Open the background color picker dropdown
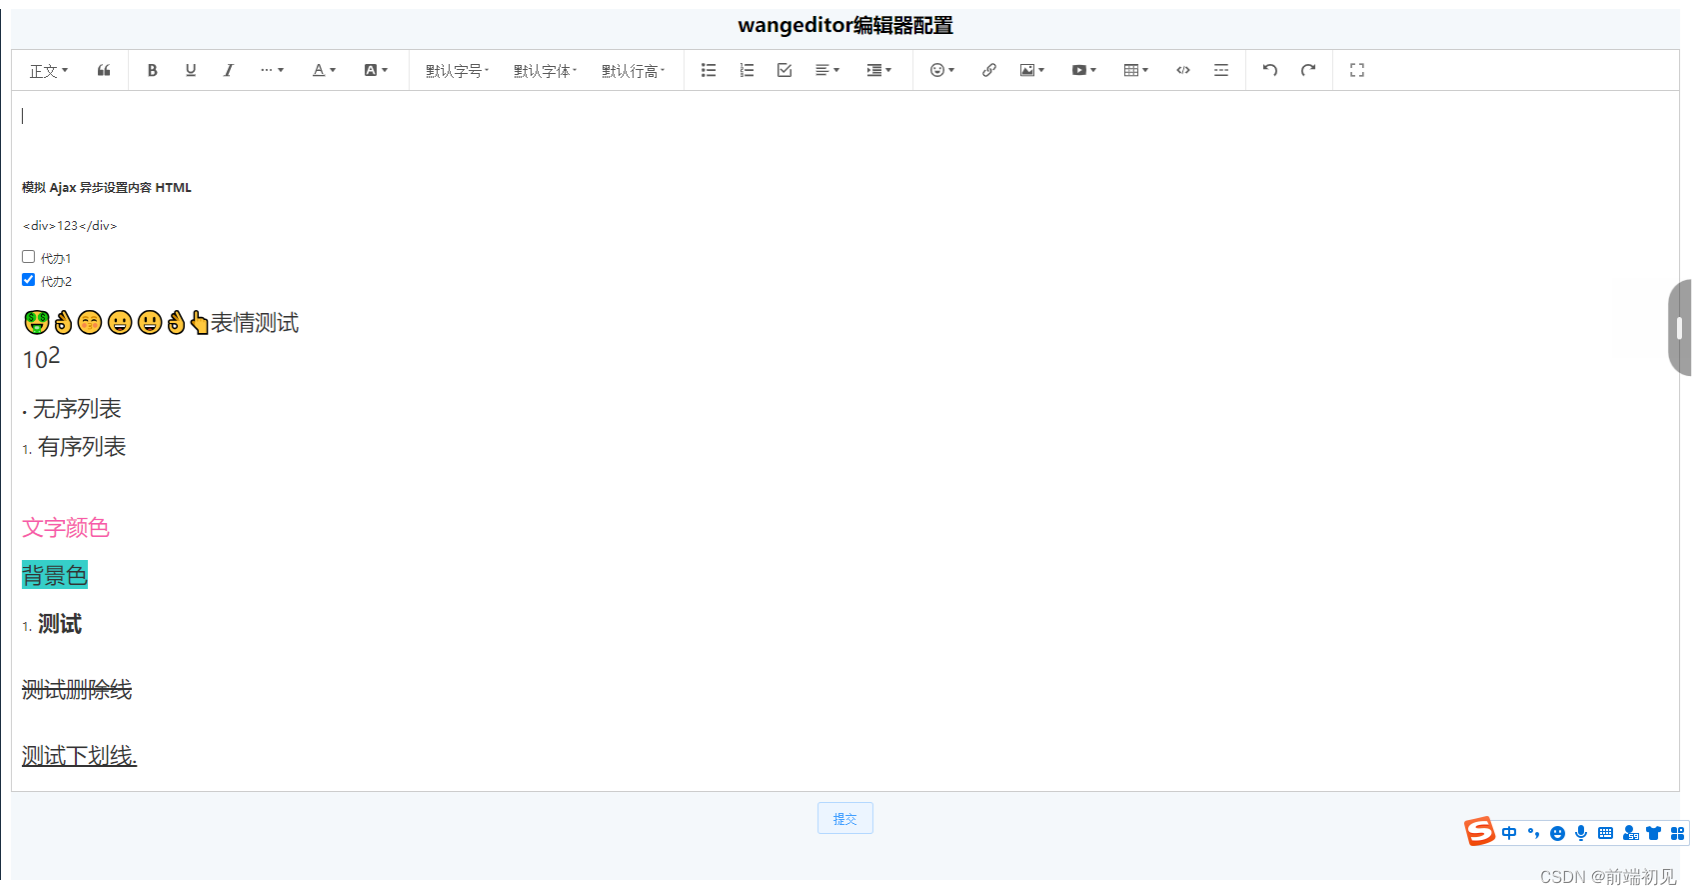 (x=376, y=70)
